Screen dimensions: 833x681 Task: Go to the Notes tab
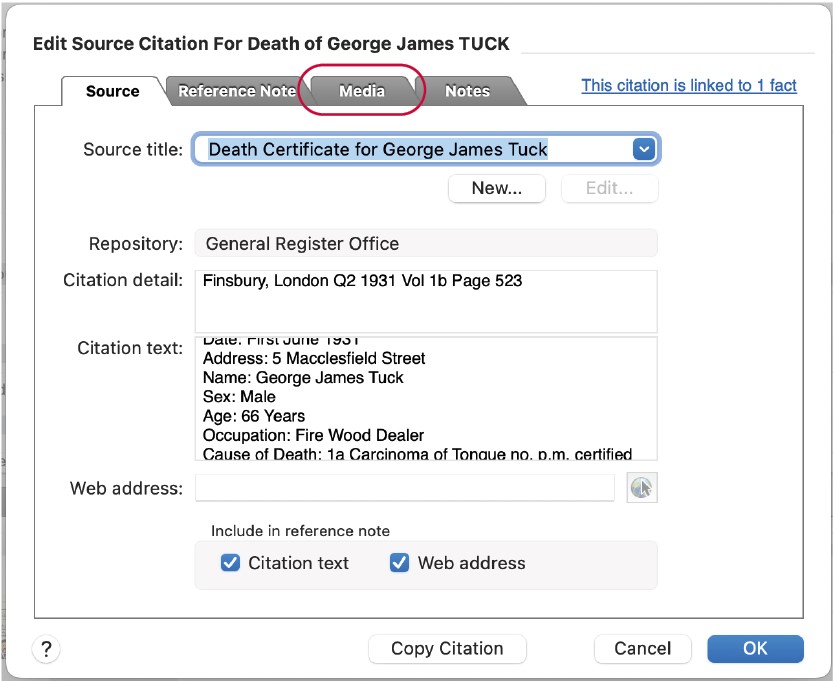[x=467, y=91]
